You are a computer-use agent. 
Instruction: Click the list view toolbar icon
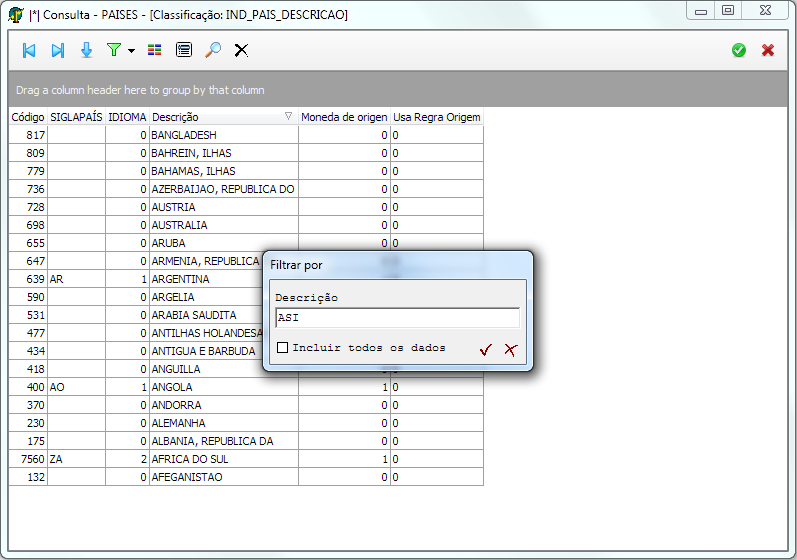tap(183, 50)
